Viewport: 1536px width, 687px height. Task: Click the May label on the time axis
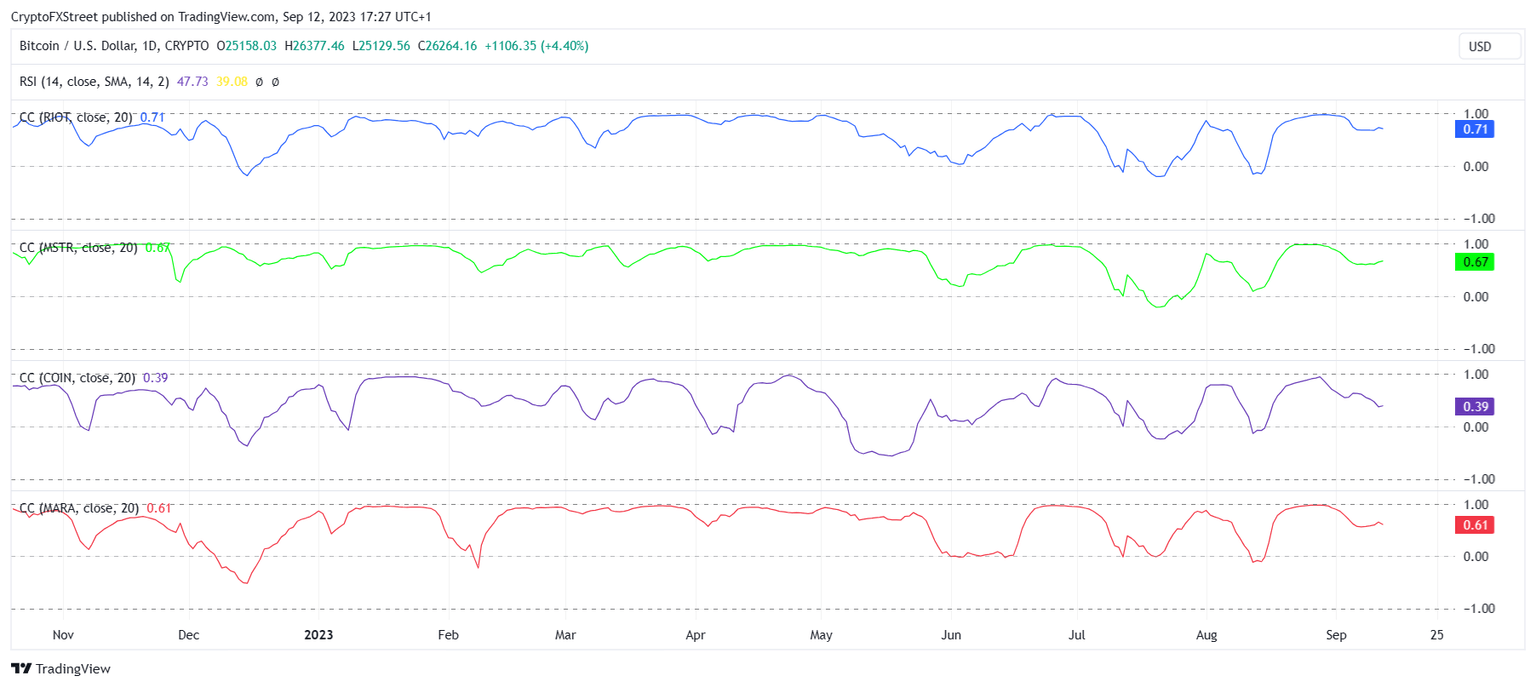click(821, 635)
